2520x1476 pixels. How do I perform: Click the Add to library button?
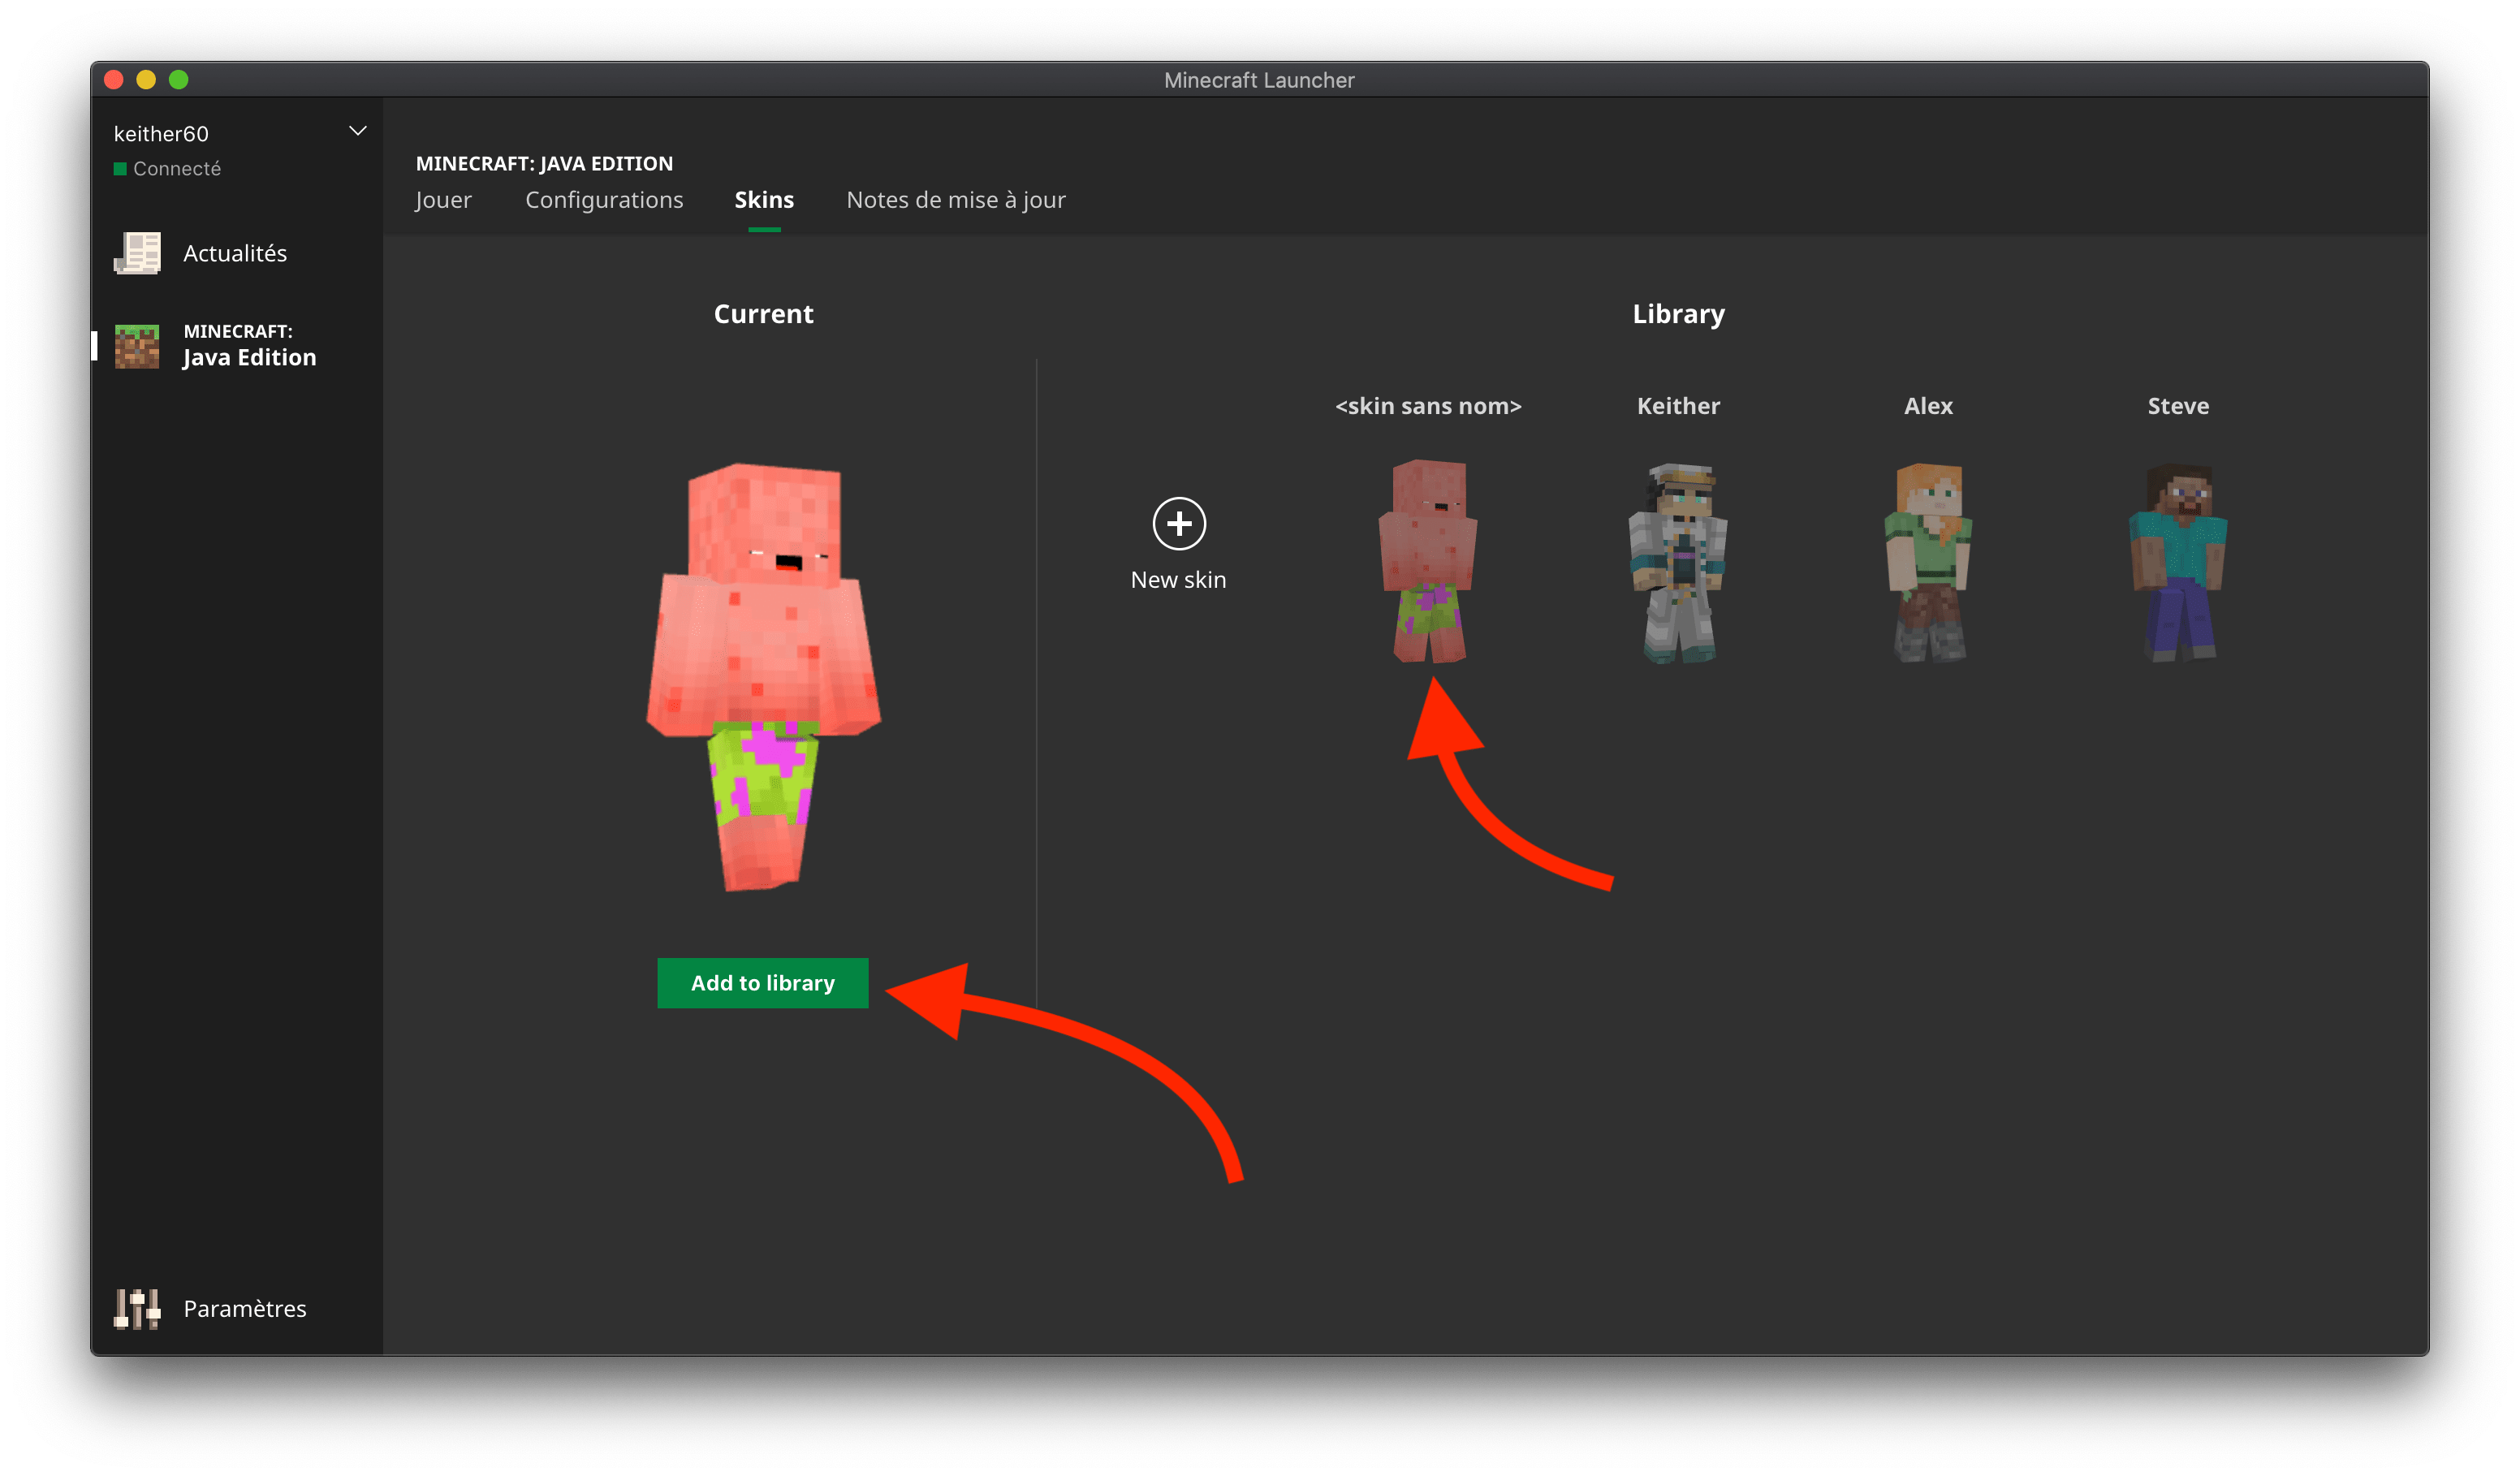coord(763,983)
